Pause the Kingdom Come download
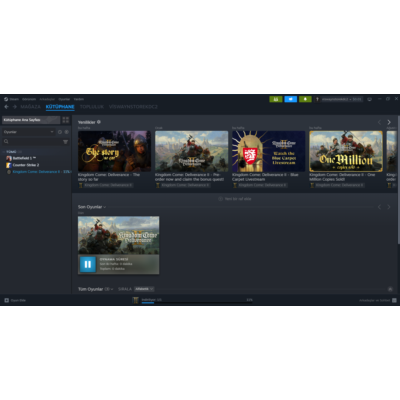The image size is (400, 400). pos(88,264)
